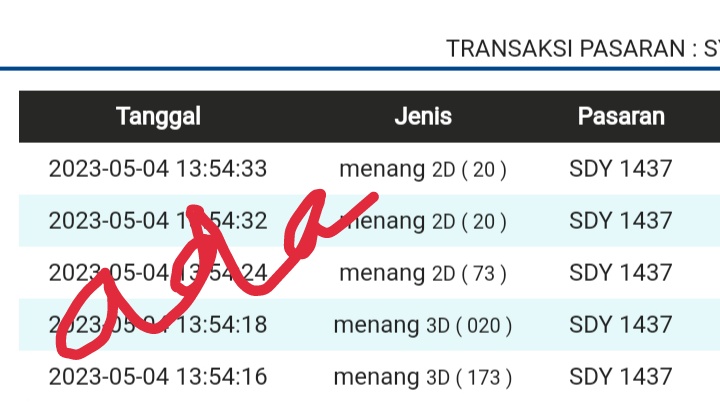Click SDY 1437 in the menang 3D (173) row
This screenshot has width=720, height=402.
(621, 377)
